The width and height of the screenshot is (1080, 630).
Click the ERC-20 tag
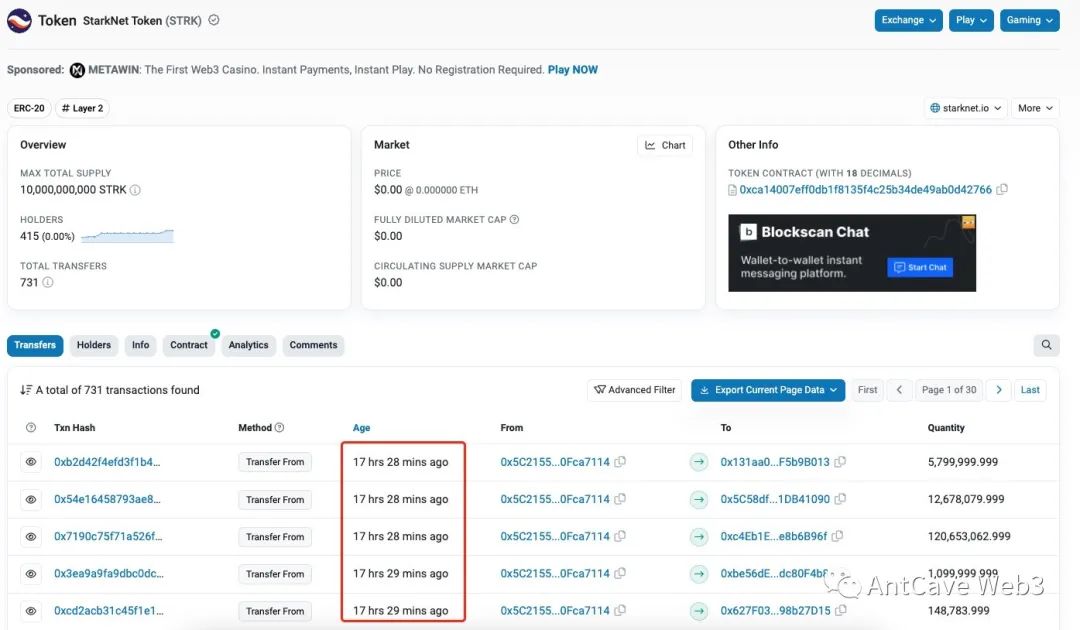(29, 108)
